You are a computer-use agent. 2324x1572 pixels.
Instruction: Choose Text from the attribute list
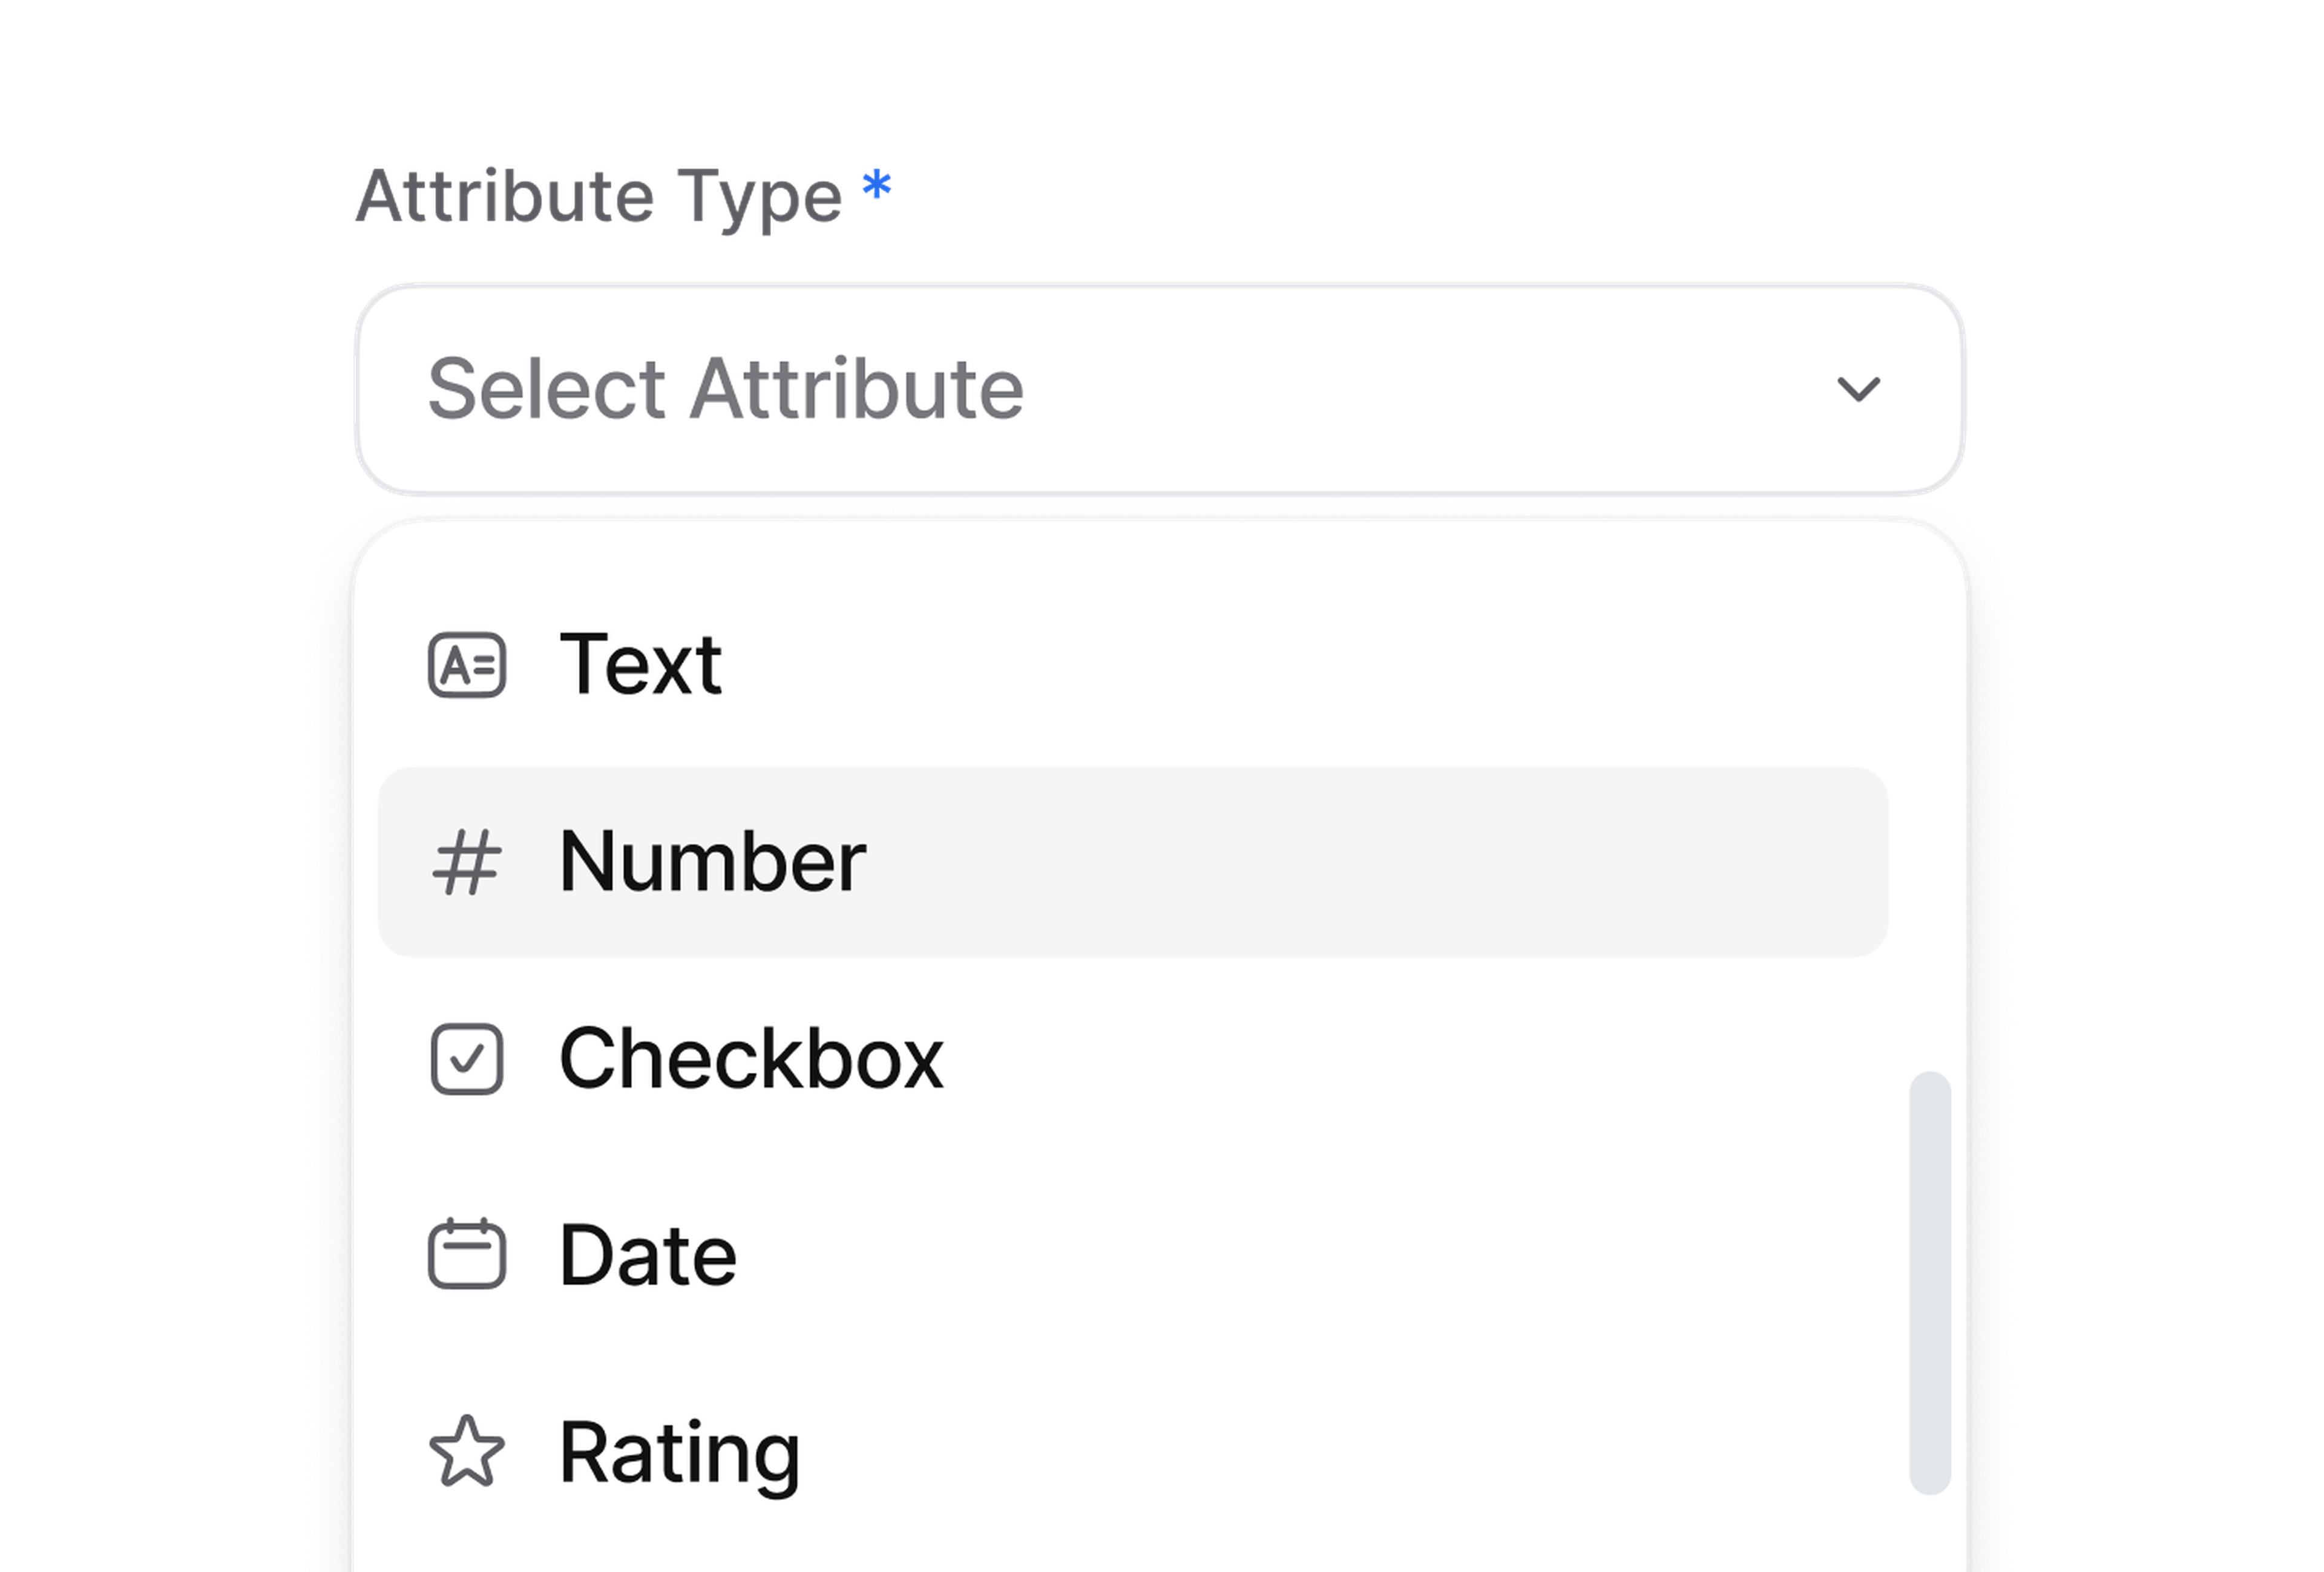click(640, 665)
